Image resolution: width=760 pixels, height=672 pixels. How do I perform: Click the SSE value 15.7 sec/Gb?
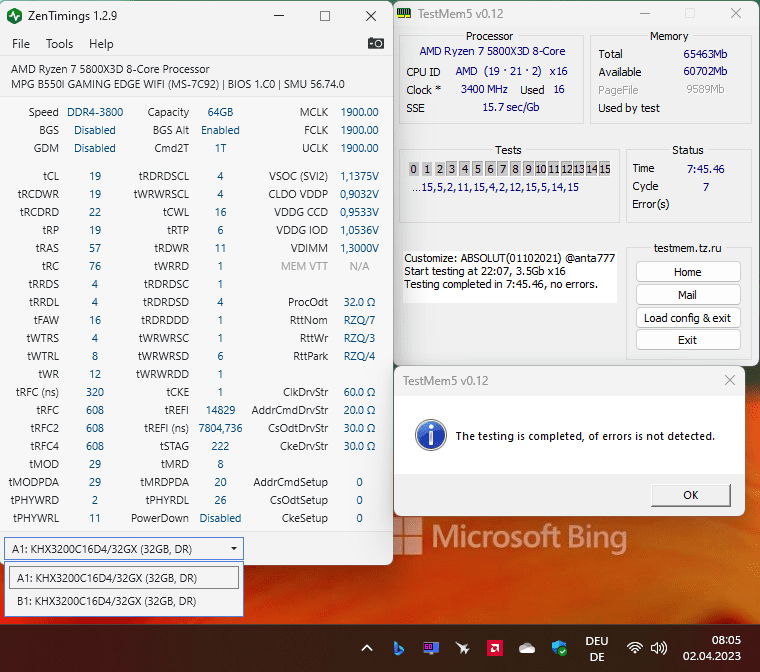[510, 107]
